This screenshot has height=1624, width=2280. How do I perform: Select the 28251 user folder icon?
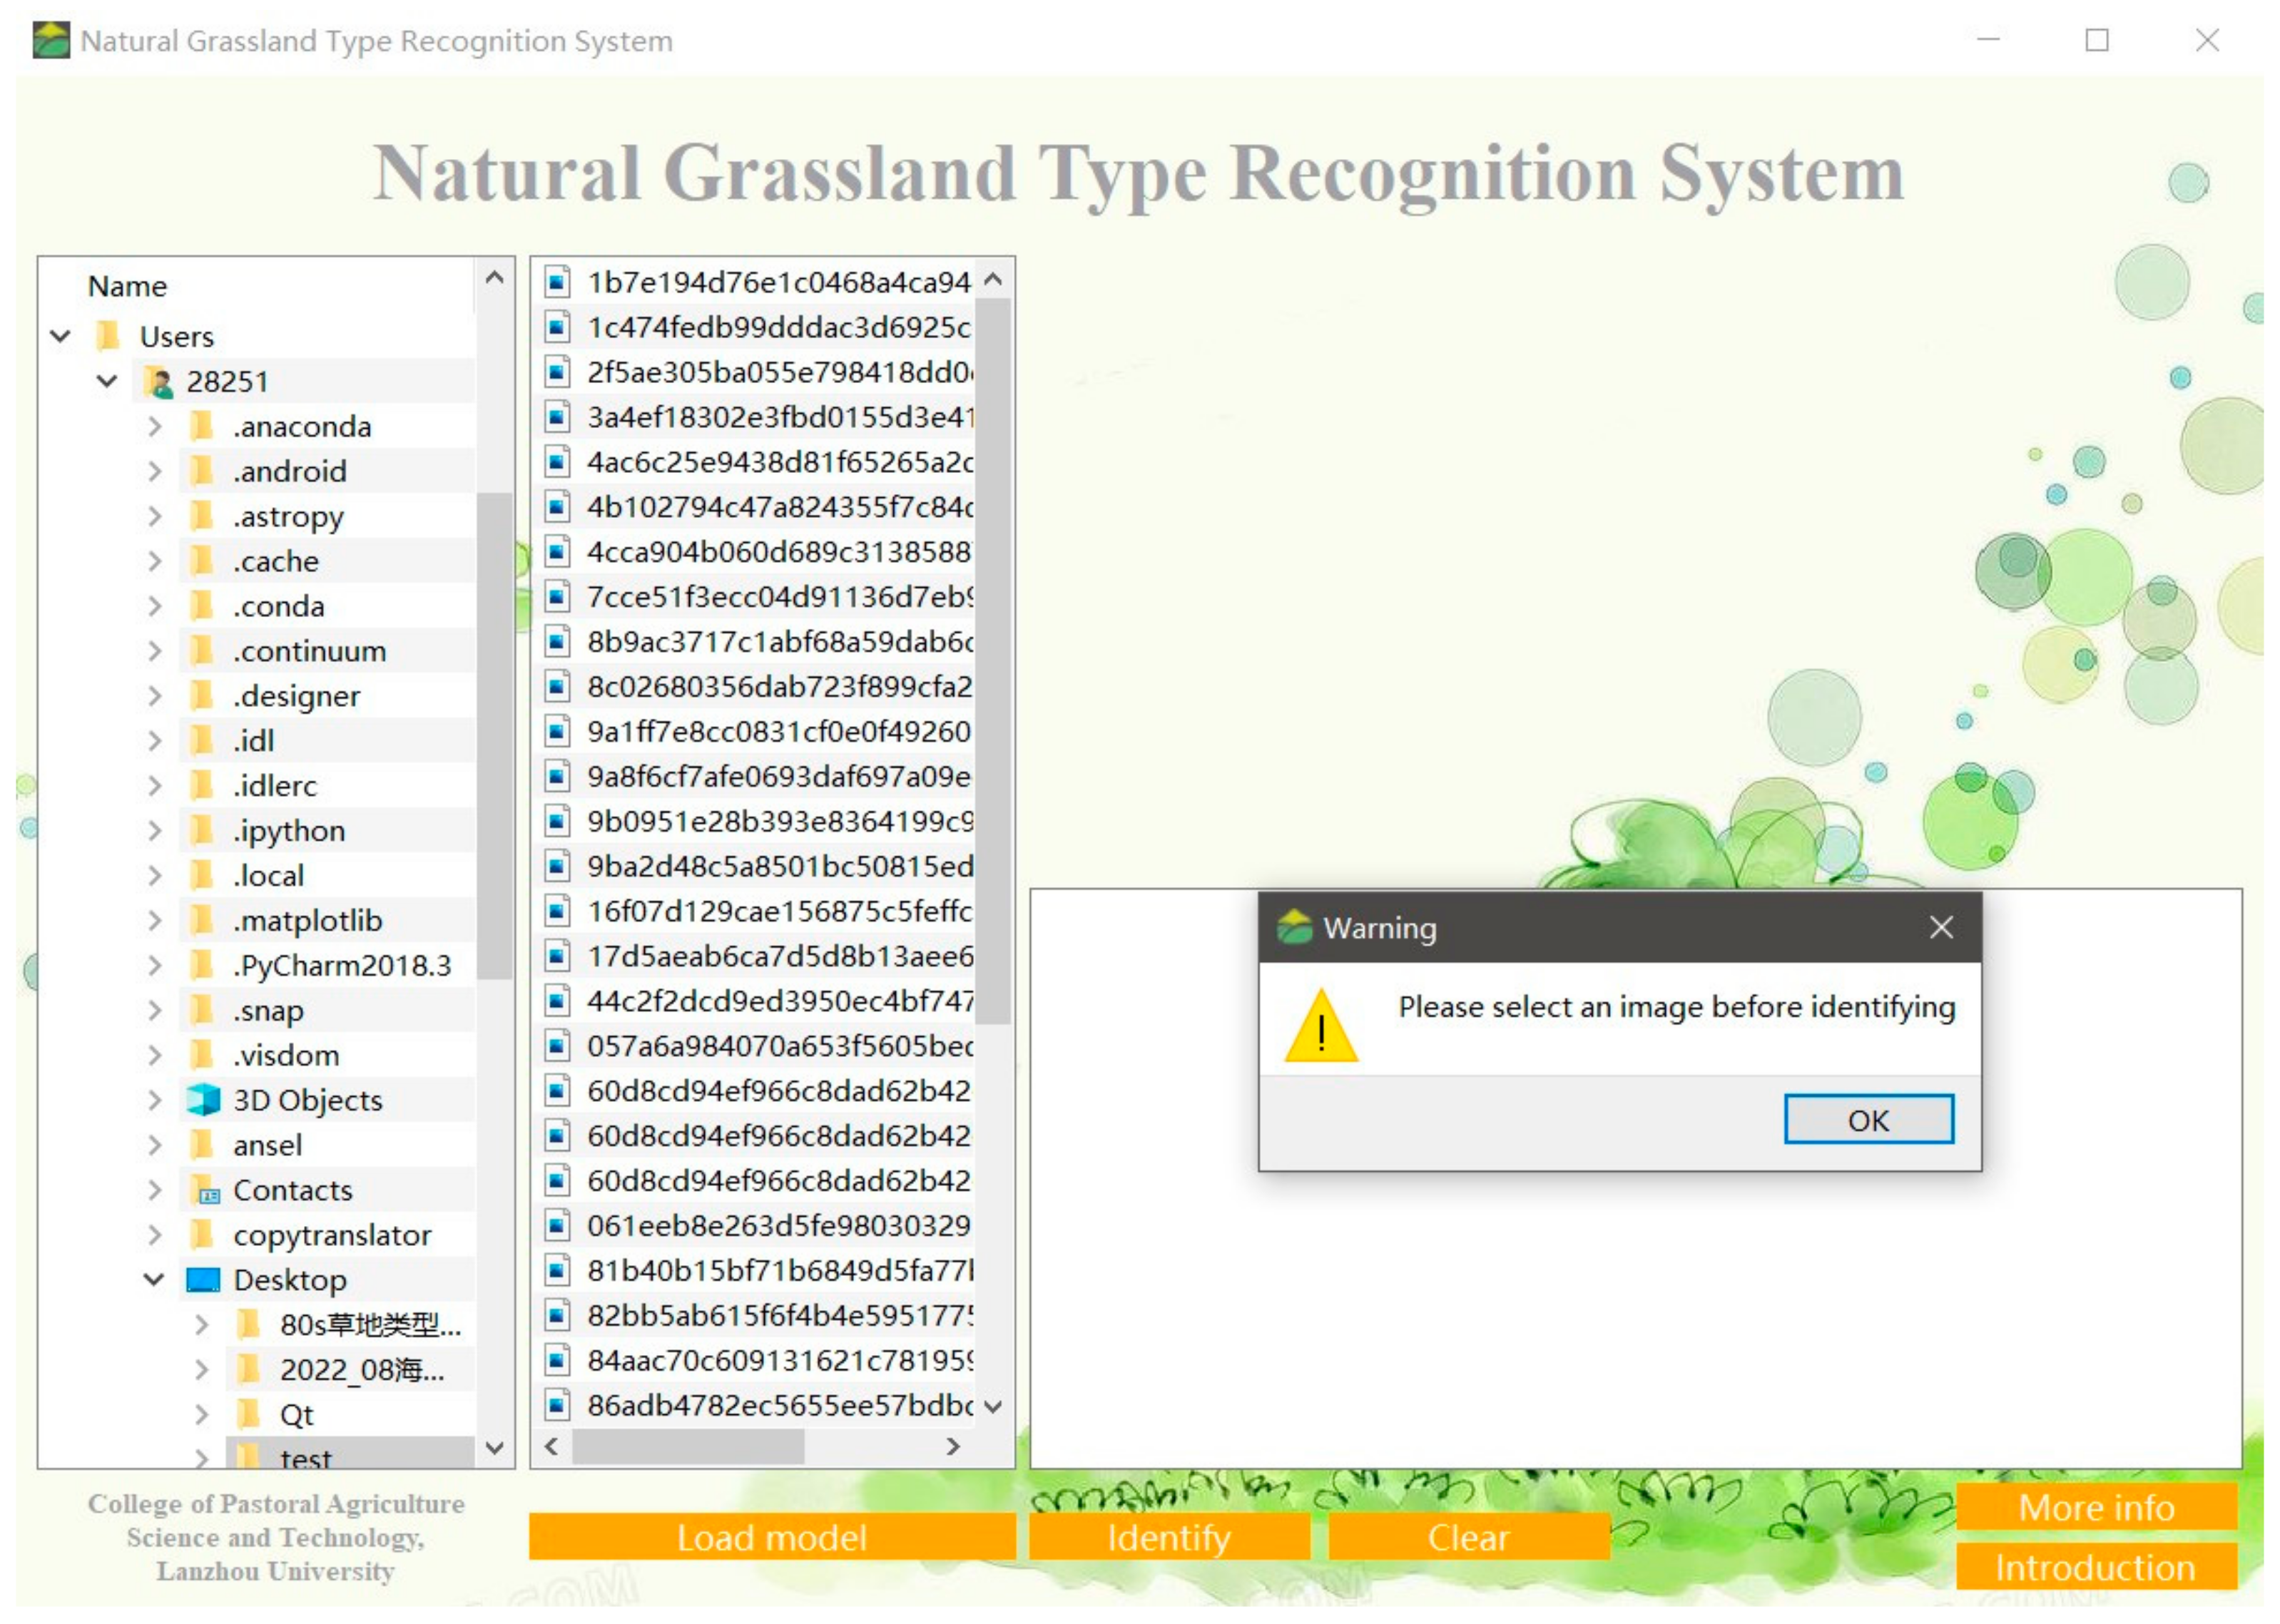click(x=157, y=381)
